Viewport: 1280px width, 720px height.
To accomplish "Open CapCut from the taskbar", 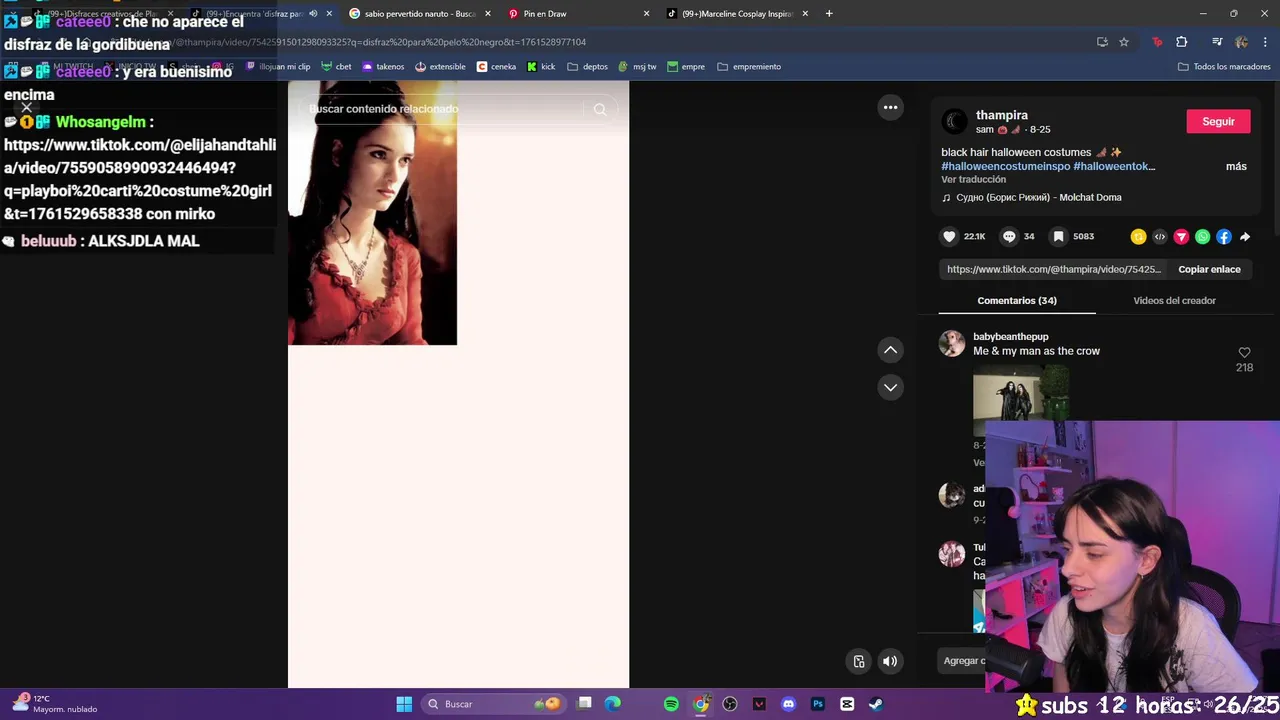I will (847, 704).
